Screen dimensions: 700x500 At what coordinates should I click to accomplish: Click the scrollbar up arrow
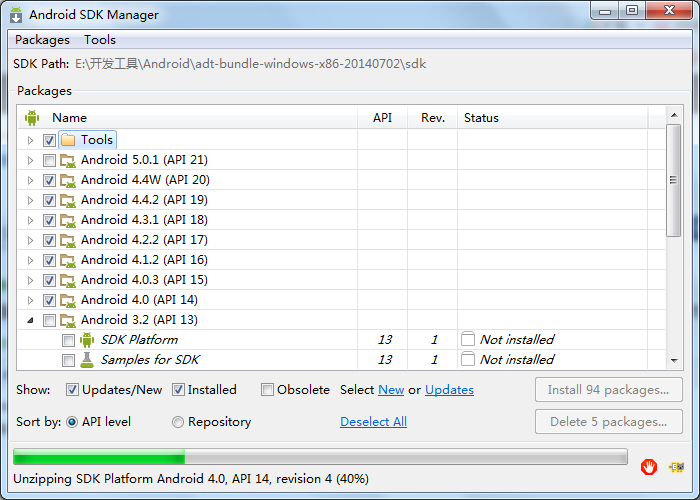[x=674, y=115]
